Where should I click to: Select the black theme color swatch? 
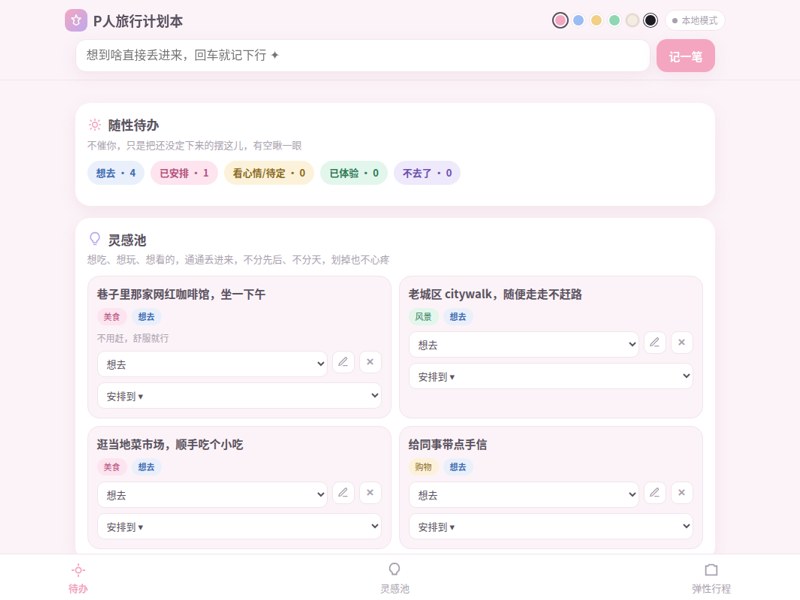coord(650,20)
